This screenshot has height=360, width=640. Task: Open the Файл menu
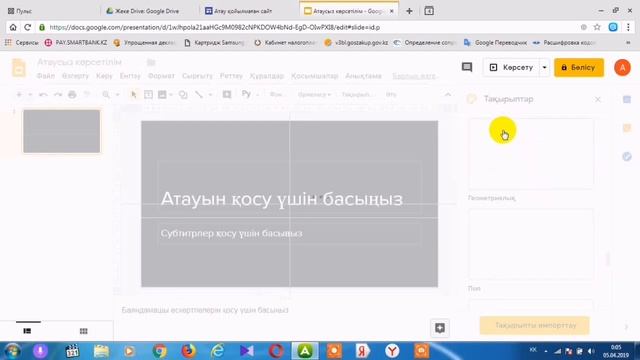[45, 76]
